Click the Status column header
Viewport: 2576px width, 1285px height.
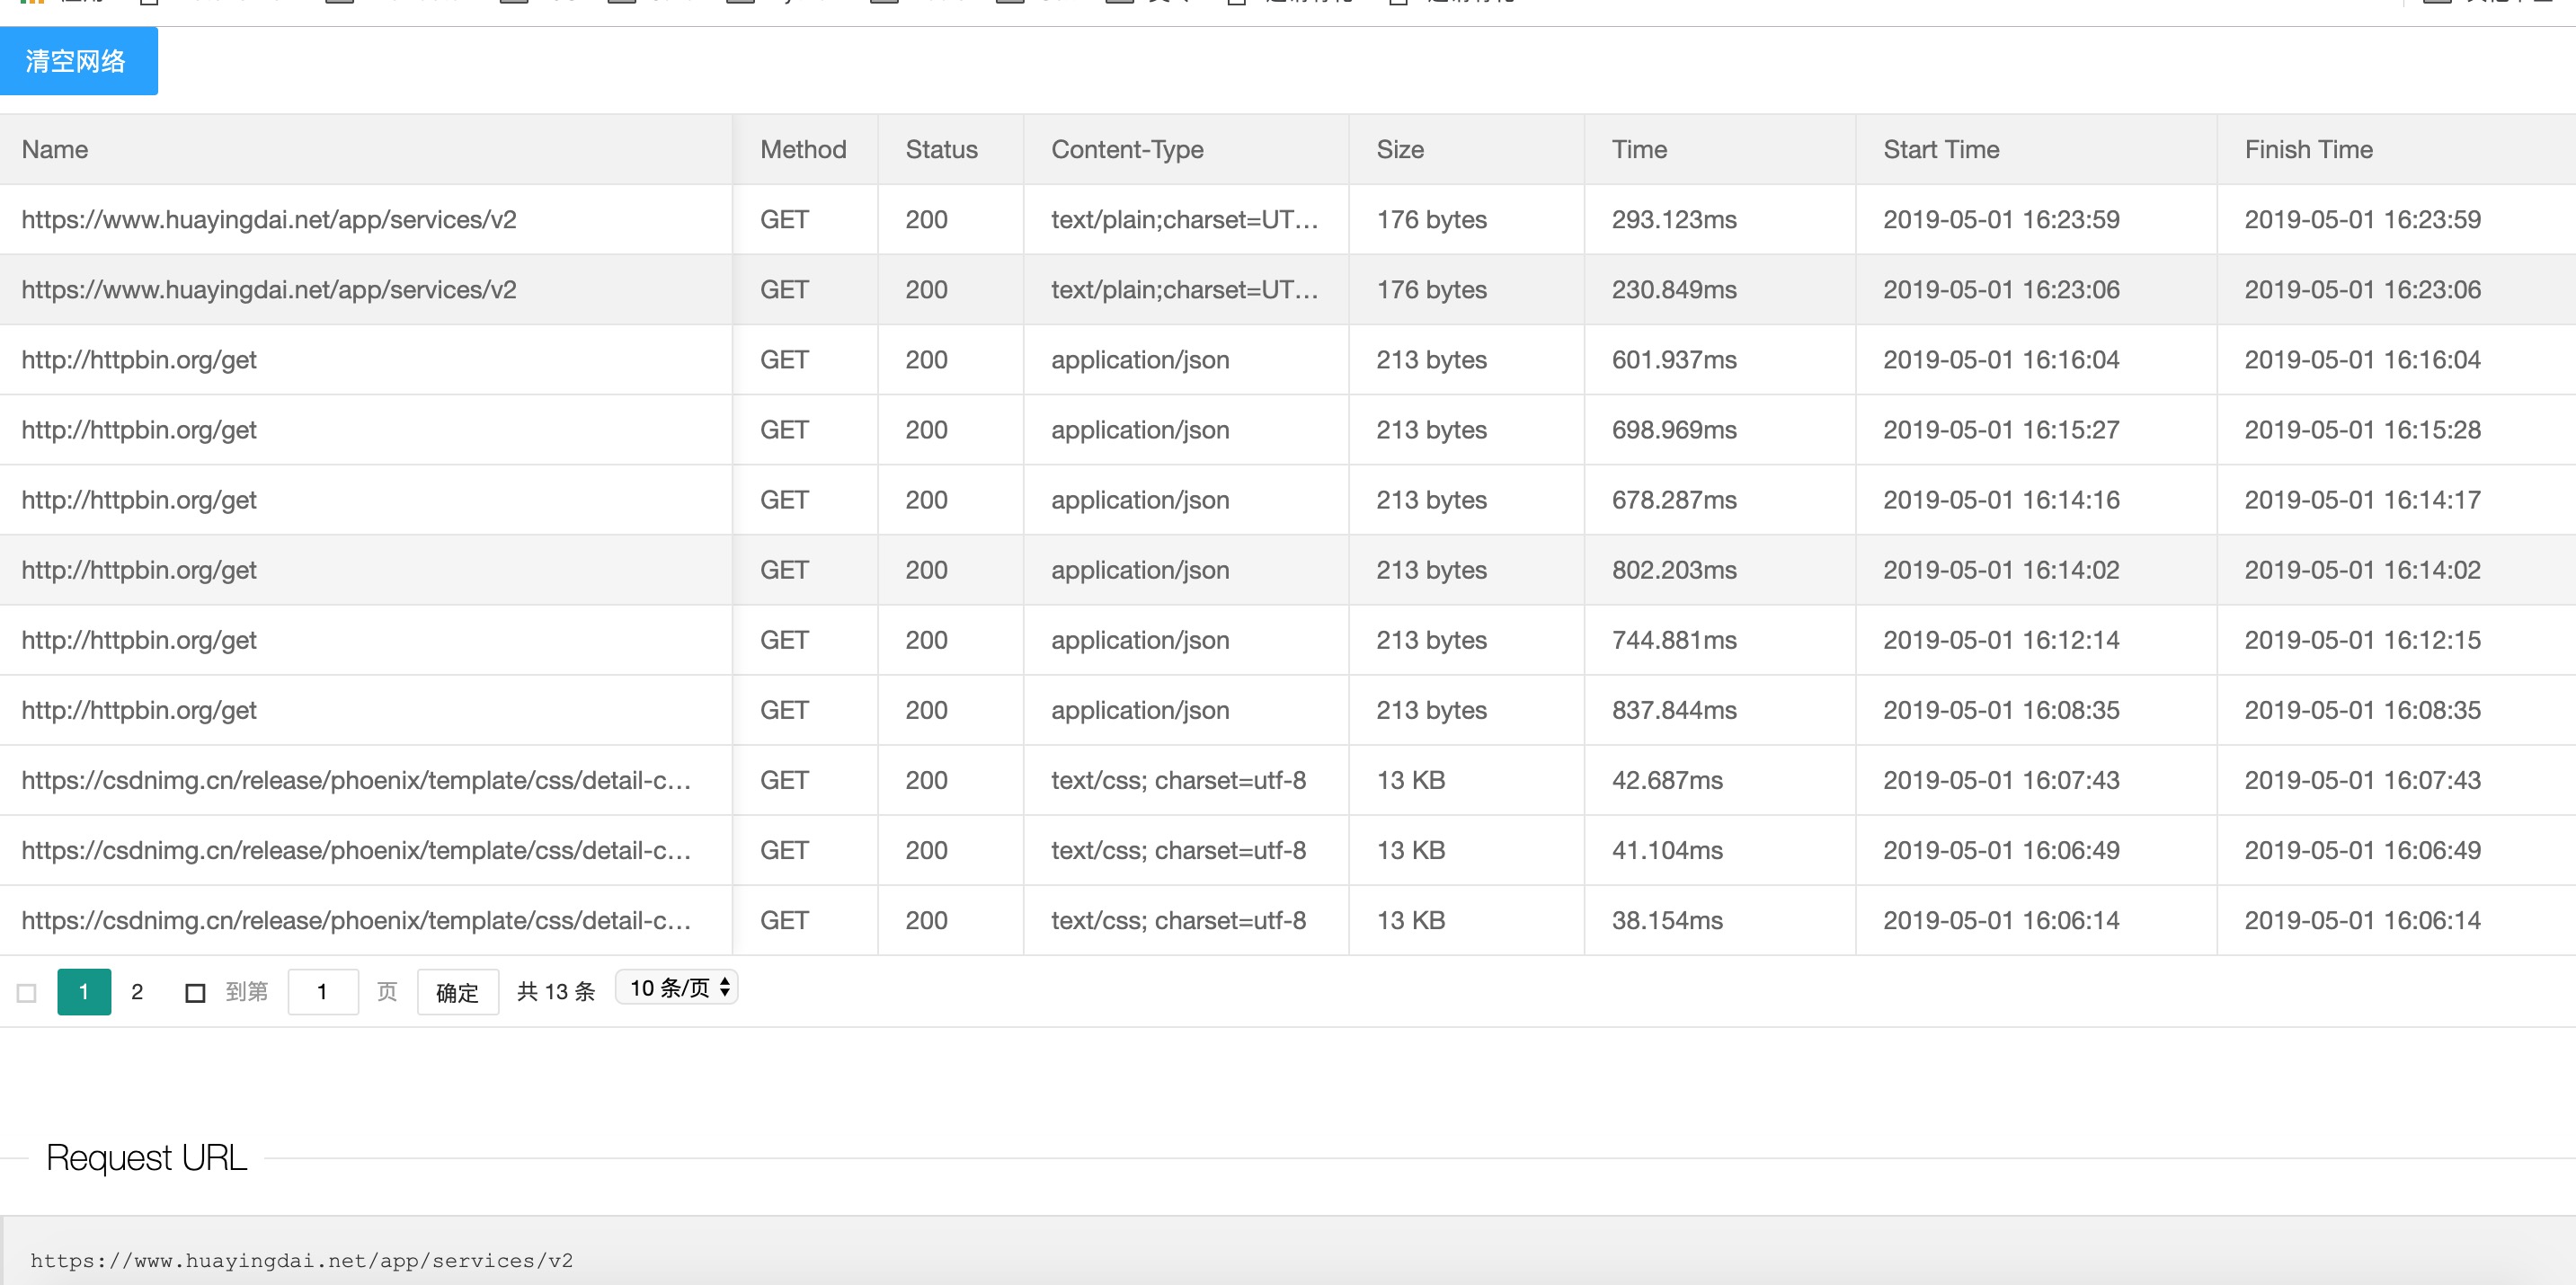(950, 149)
